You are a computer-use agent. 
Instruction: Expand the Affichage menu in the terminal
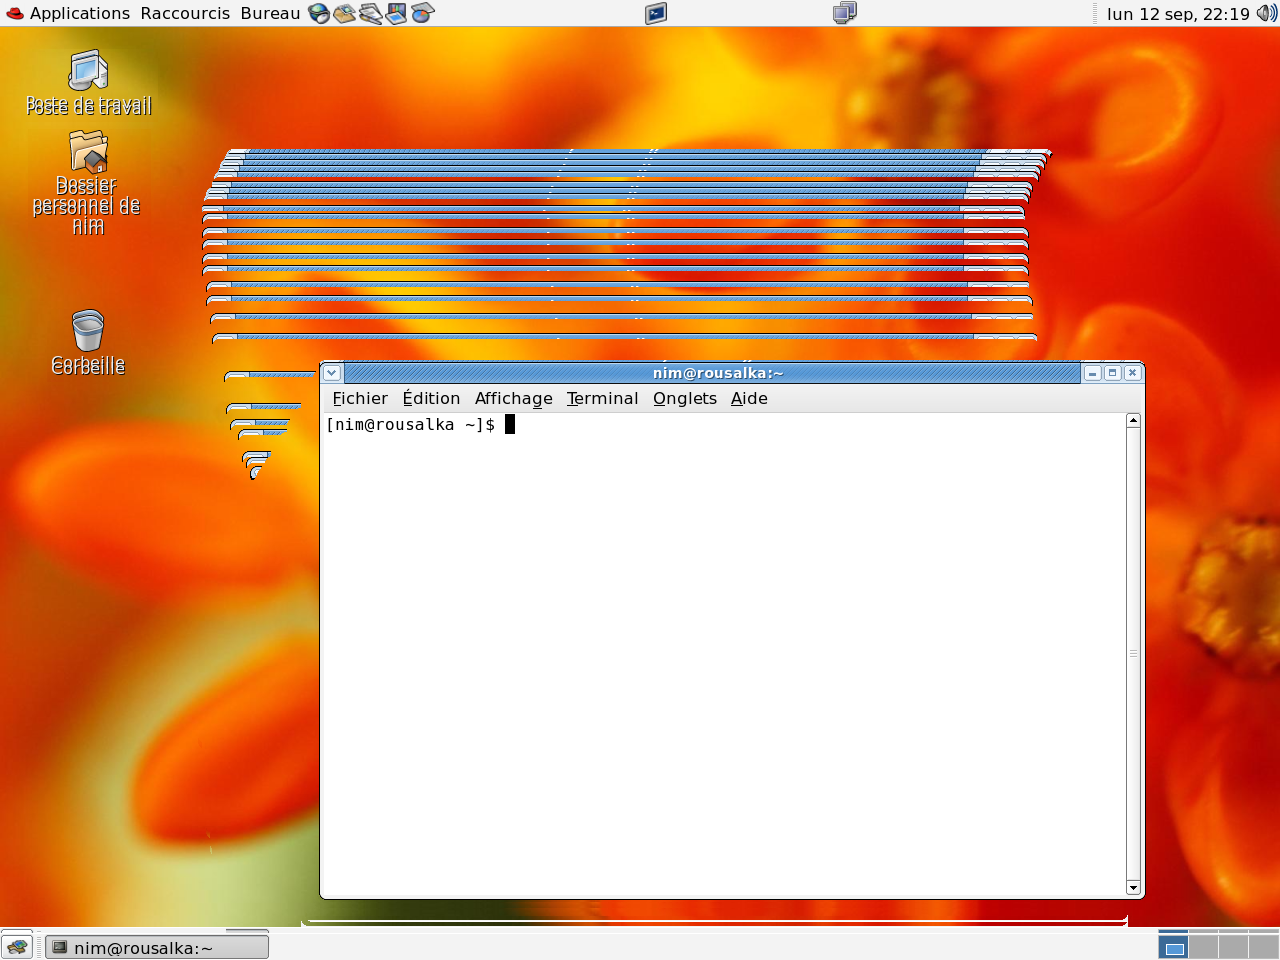point(513,398)
